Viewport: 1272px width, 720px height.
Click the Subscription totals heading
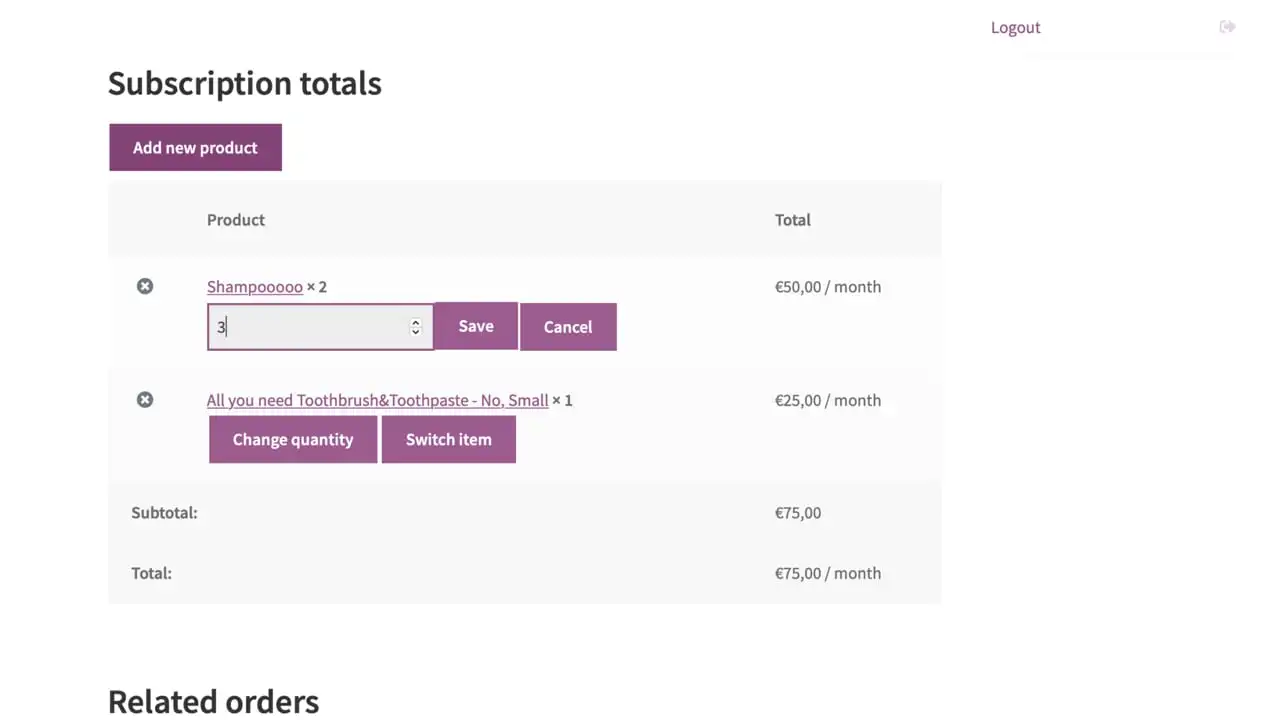245,83
